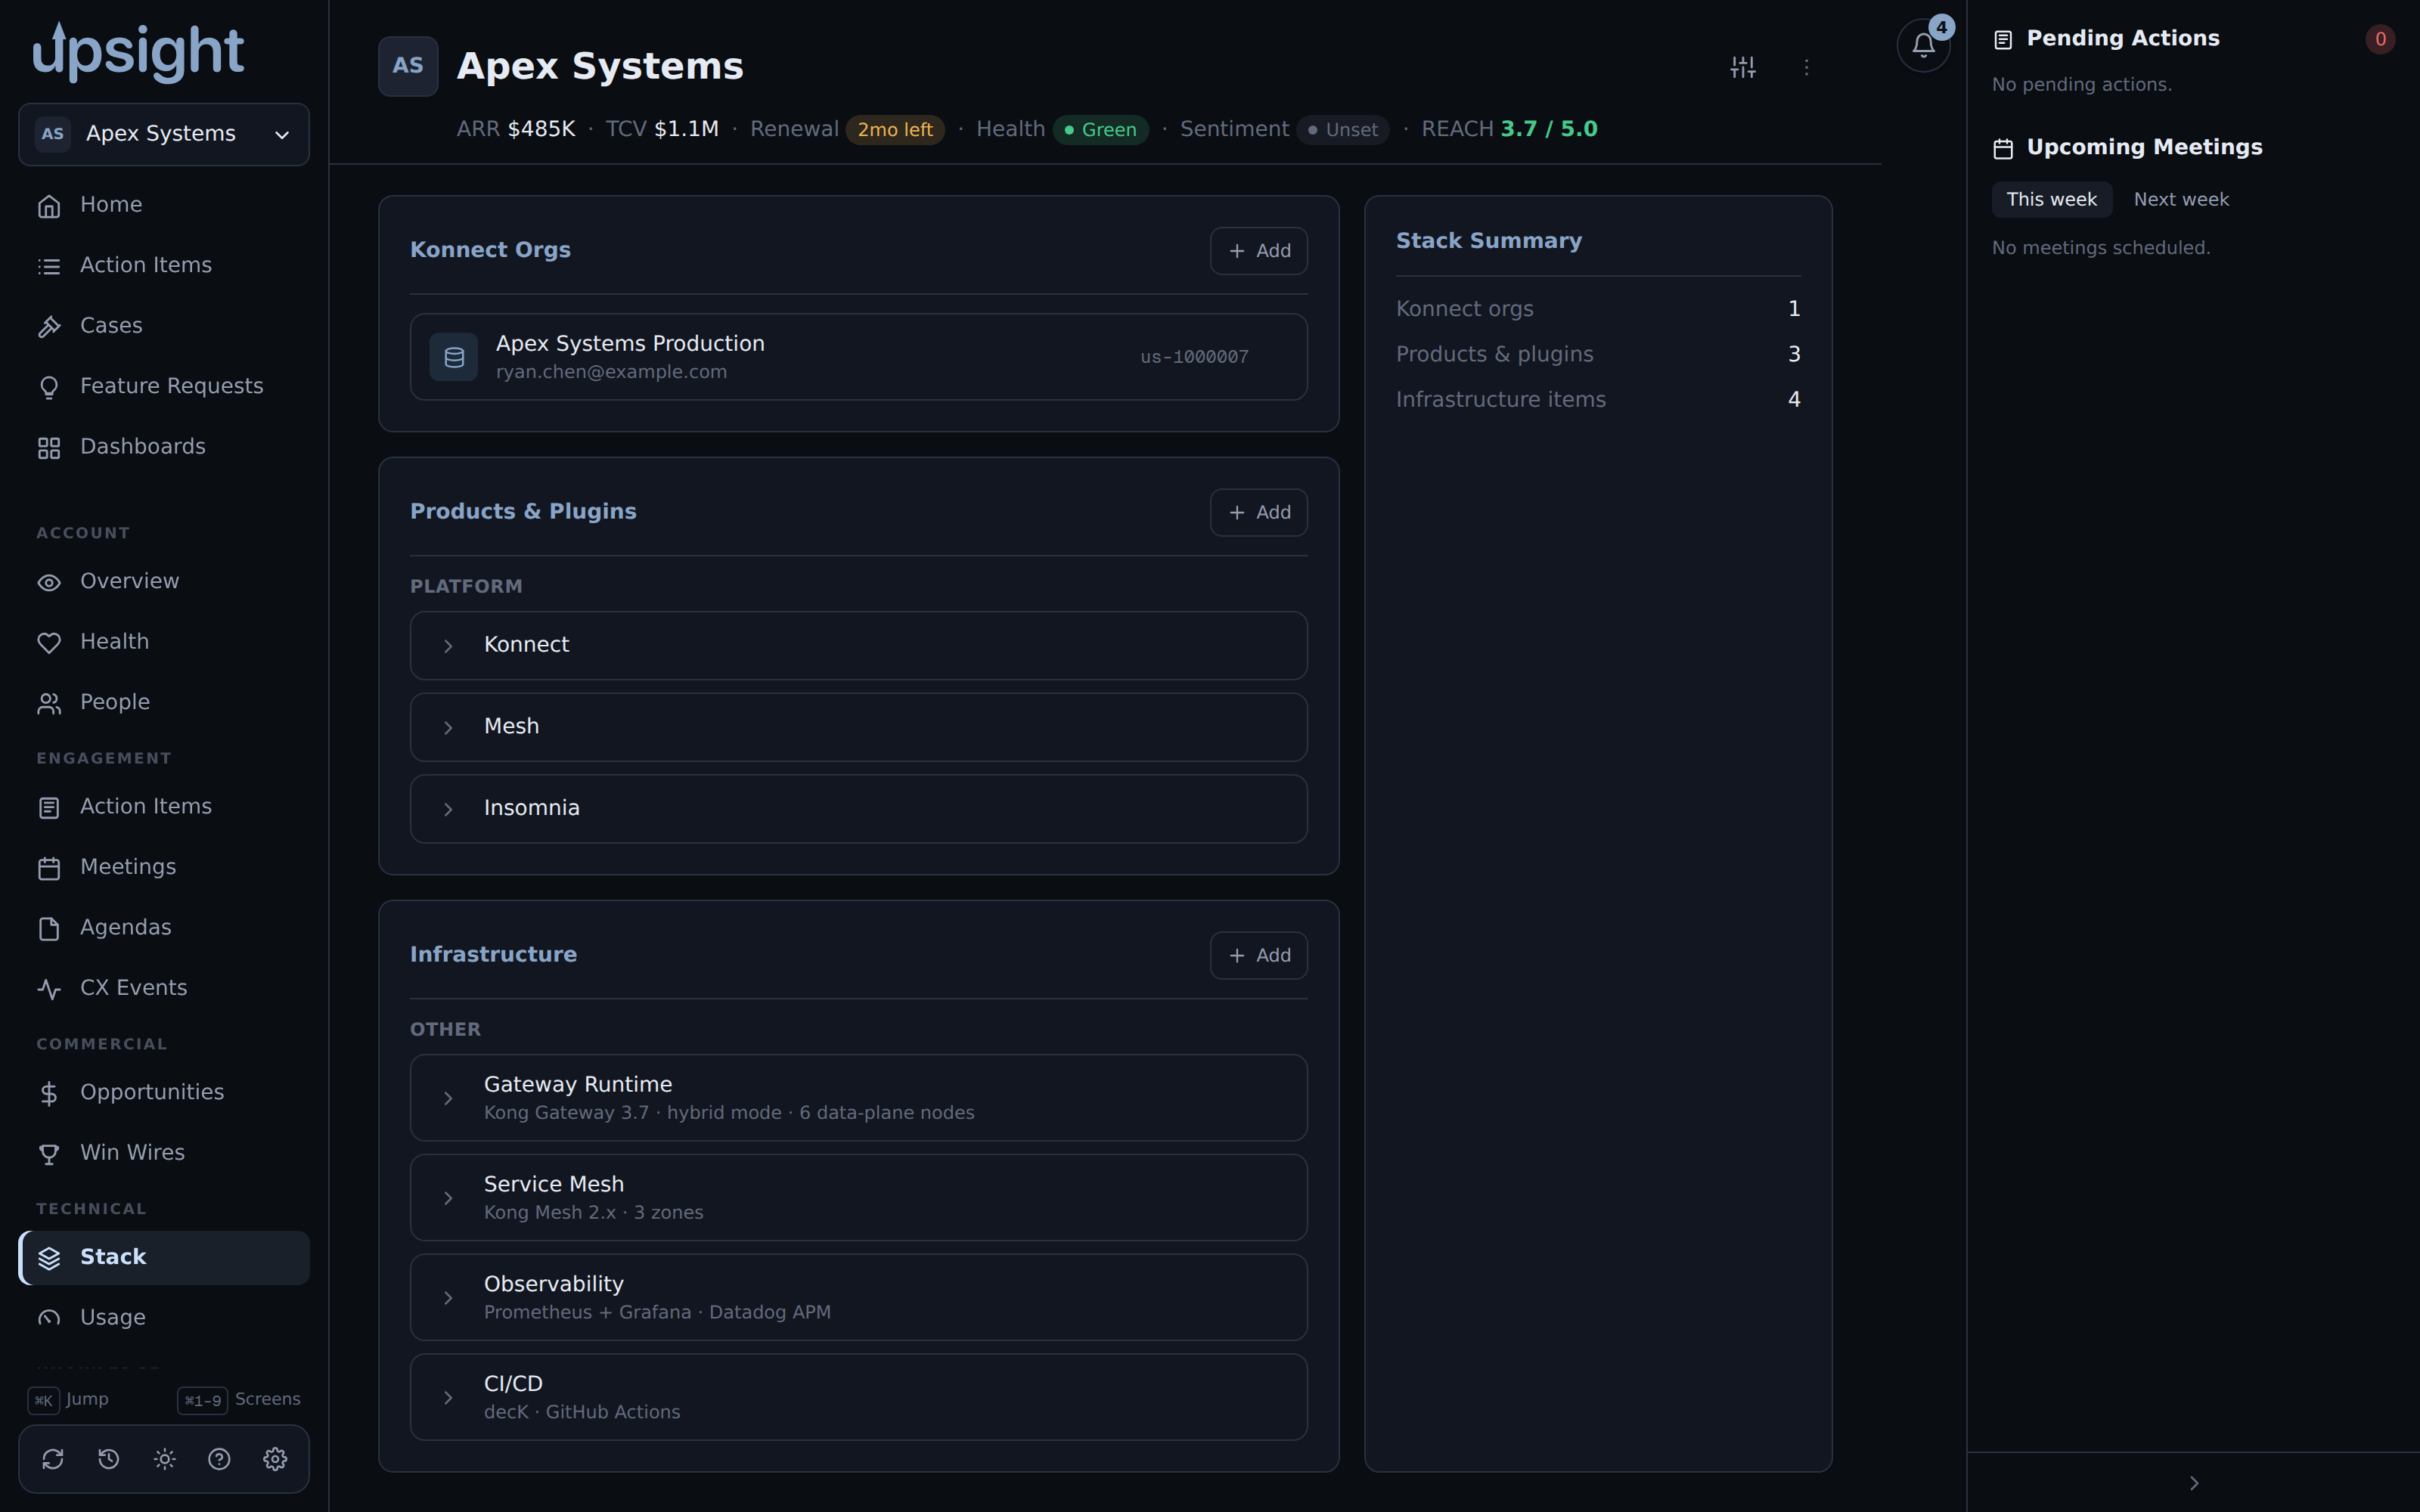Click the TCV $1.1M value
This screenshot has height=1512, width=2420.
pyautogui.click(x=686, y=129)
